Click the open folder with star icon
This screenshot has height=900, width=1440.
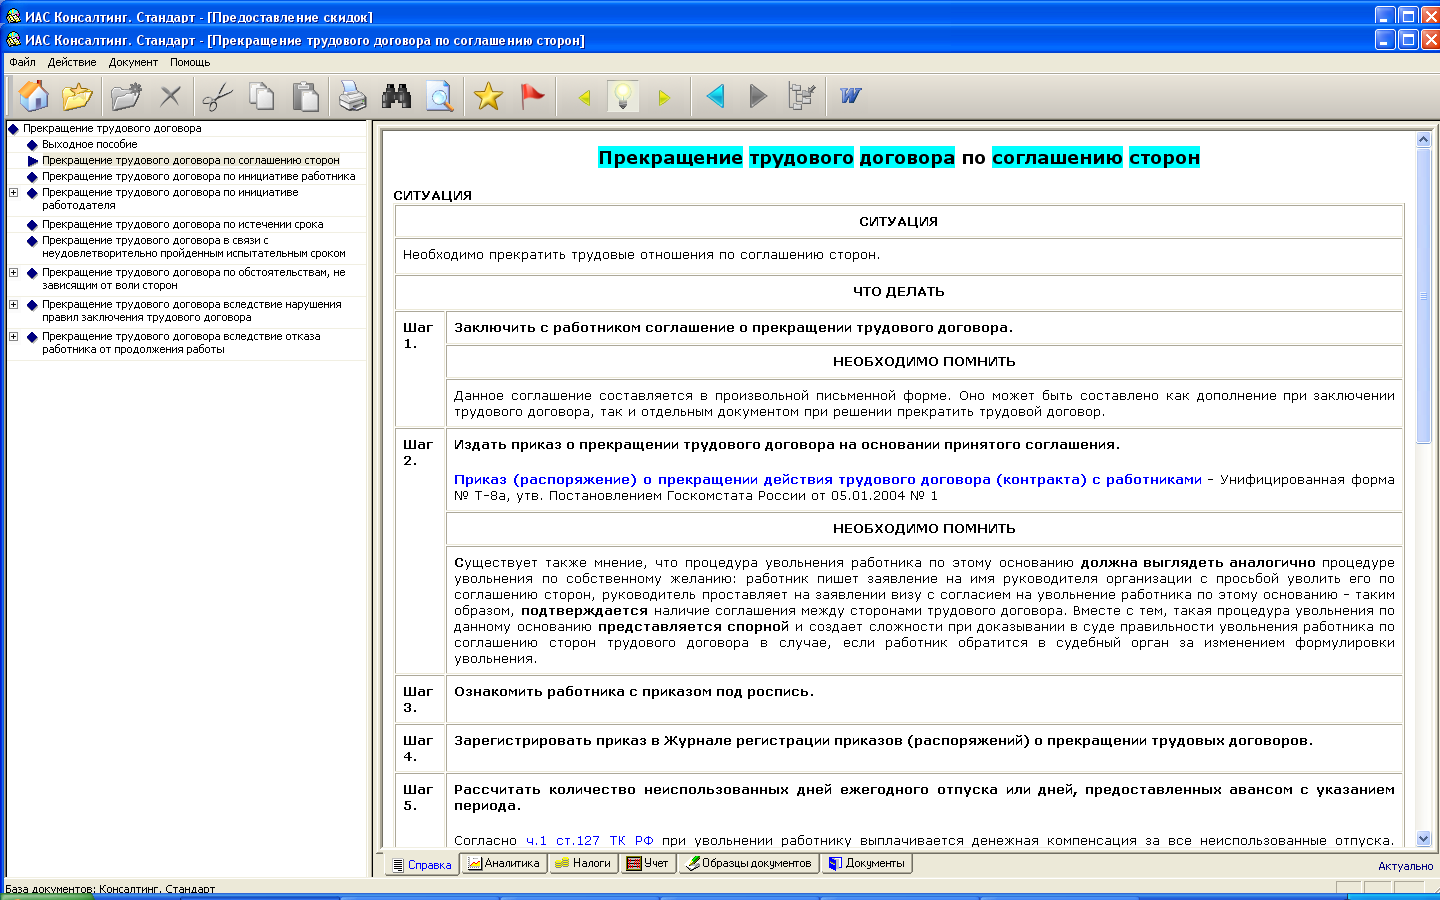coord(77,96)
